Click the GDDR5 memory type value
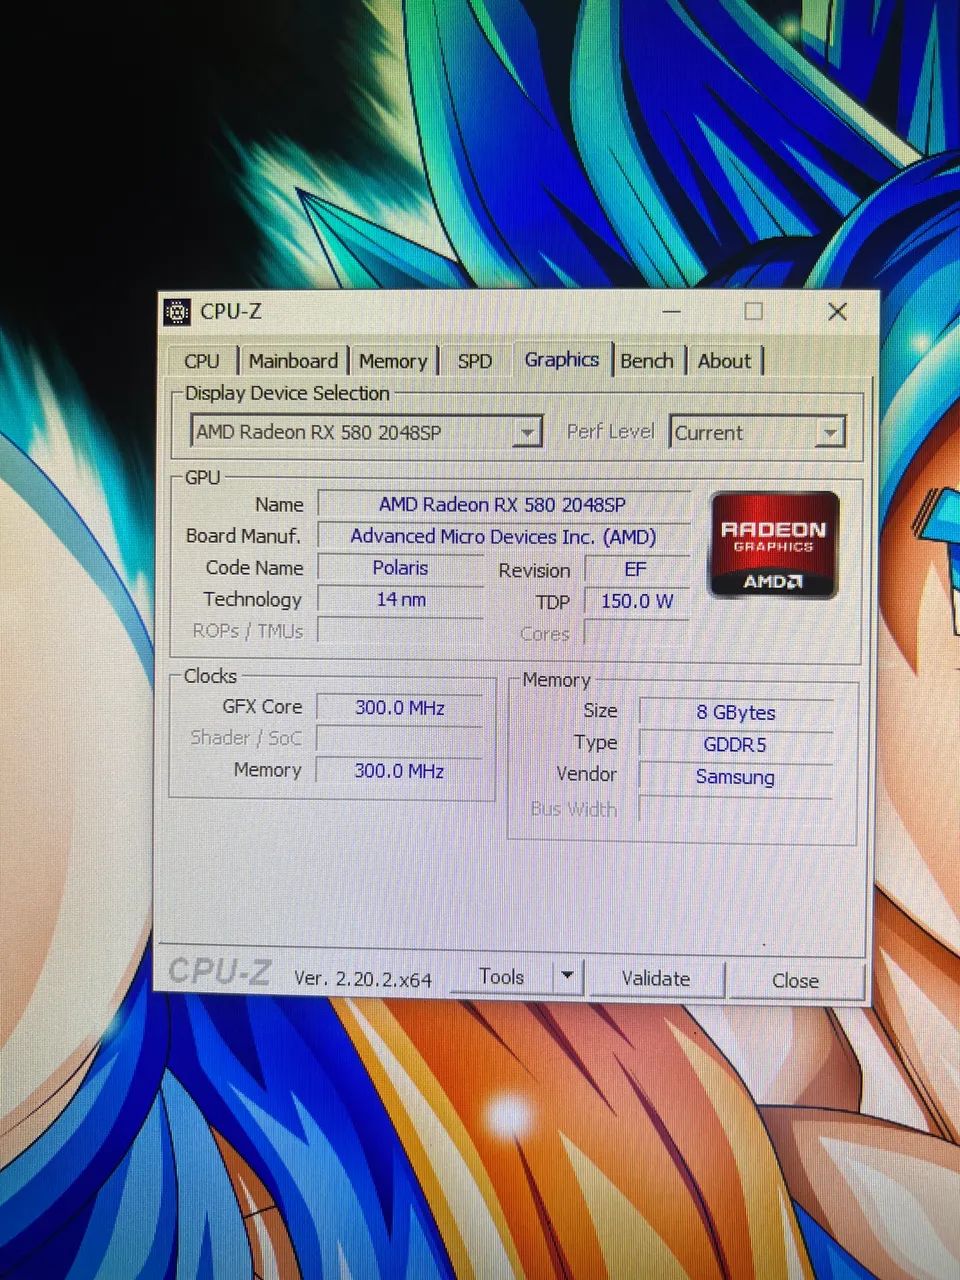 pyautogui.click(x=736, y=744)
